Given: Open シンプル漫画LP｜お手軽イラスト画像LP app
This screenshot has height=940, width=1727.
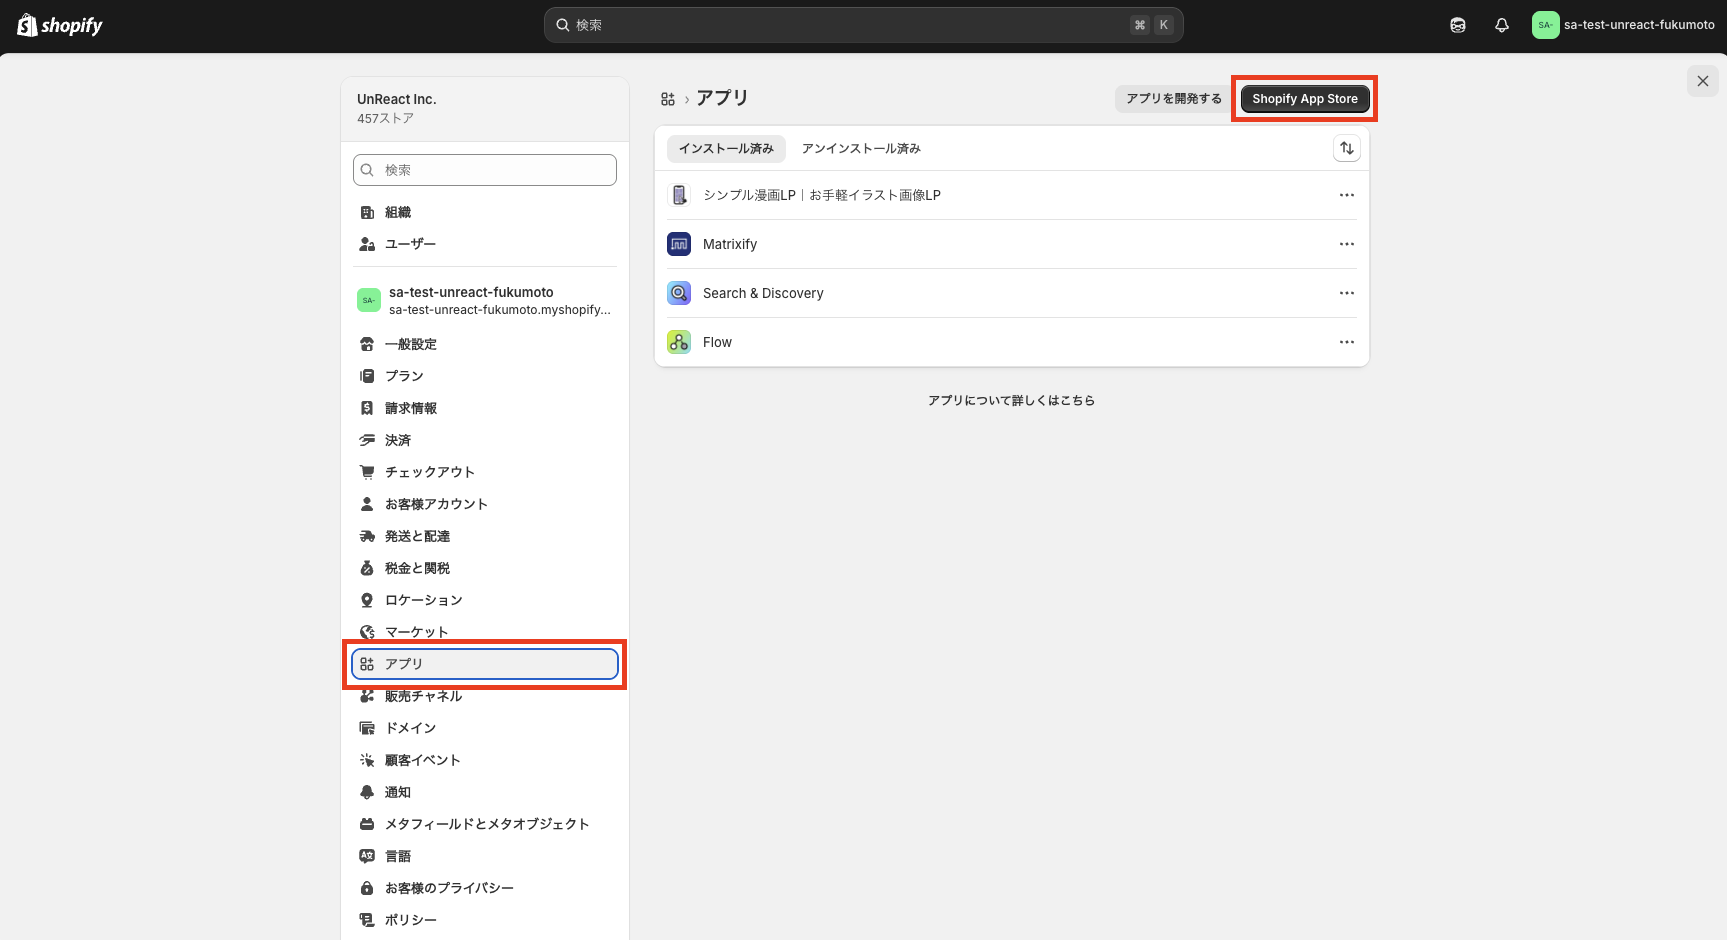Looking at the screenshot, I should coord(822,195).
